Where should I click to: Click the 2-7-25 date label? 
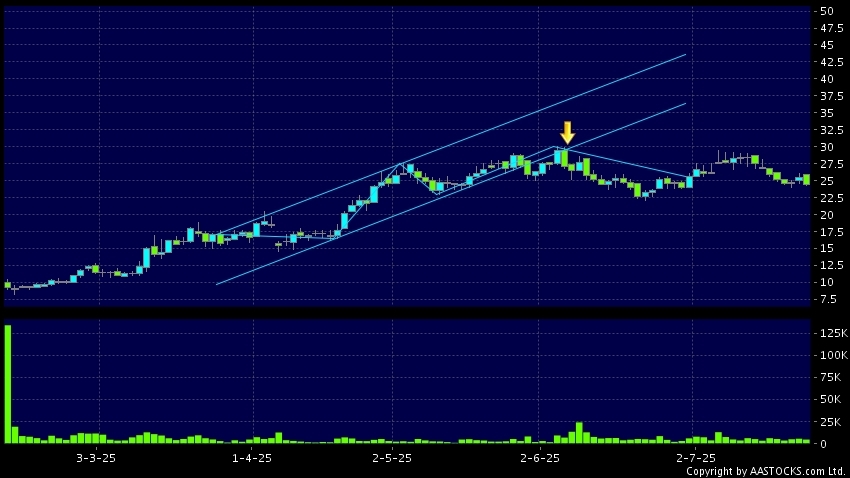[x=696, y=458]
